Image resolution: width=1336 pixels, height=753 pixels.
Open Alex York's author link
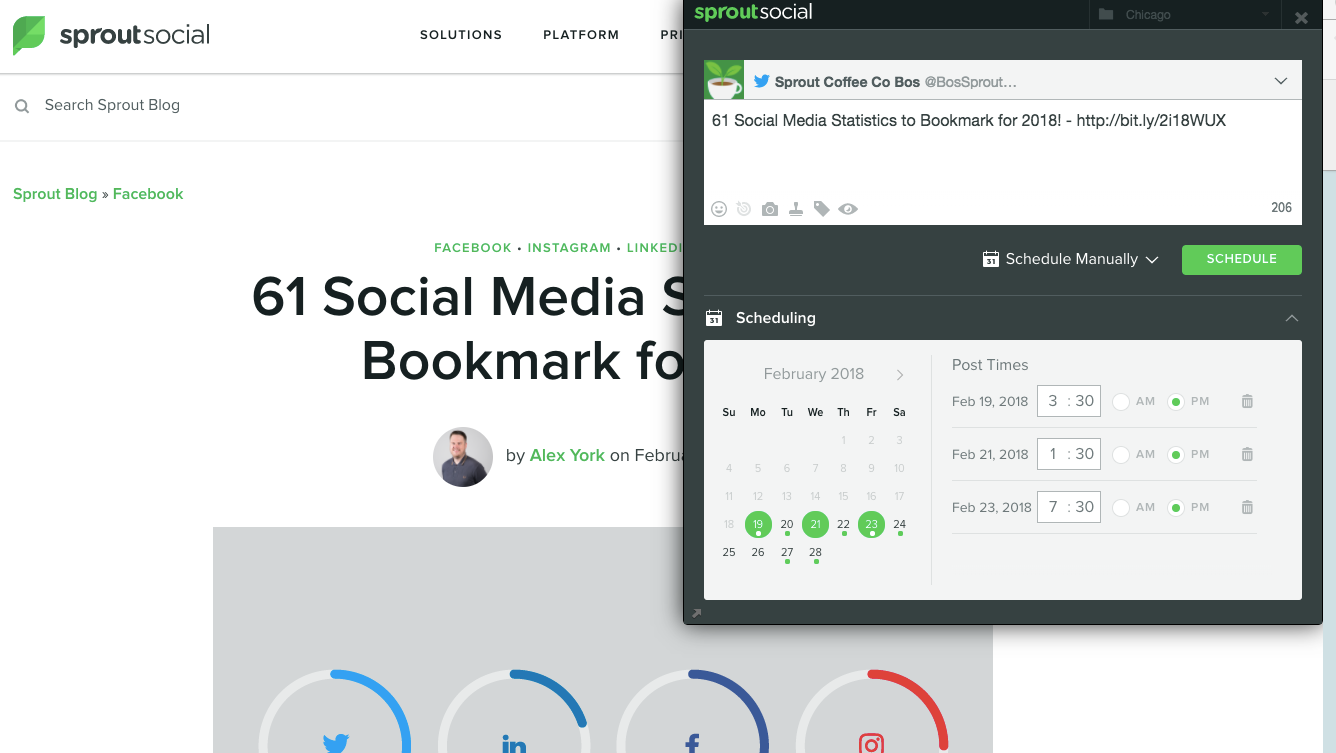point(567,455)
